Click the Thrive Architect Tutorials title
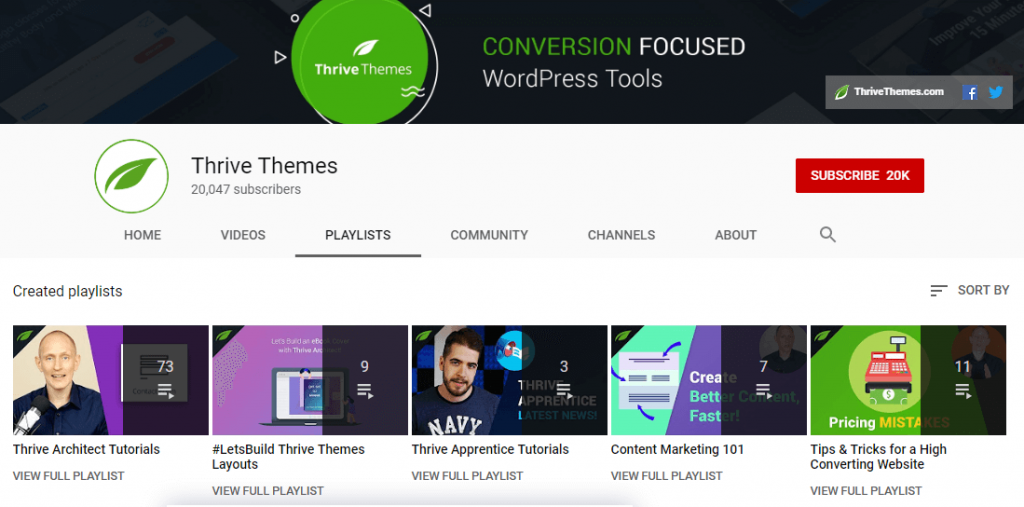Screen dimensions: 1024x507 tap(86, 450)
